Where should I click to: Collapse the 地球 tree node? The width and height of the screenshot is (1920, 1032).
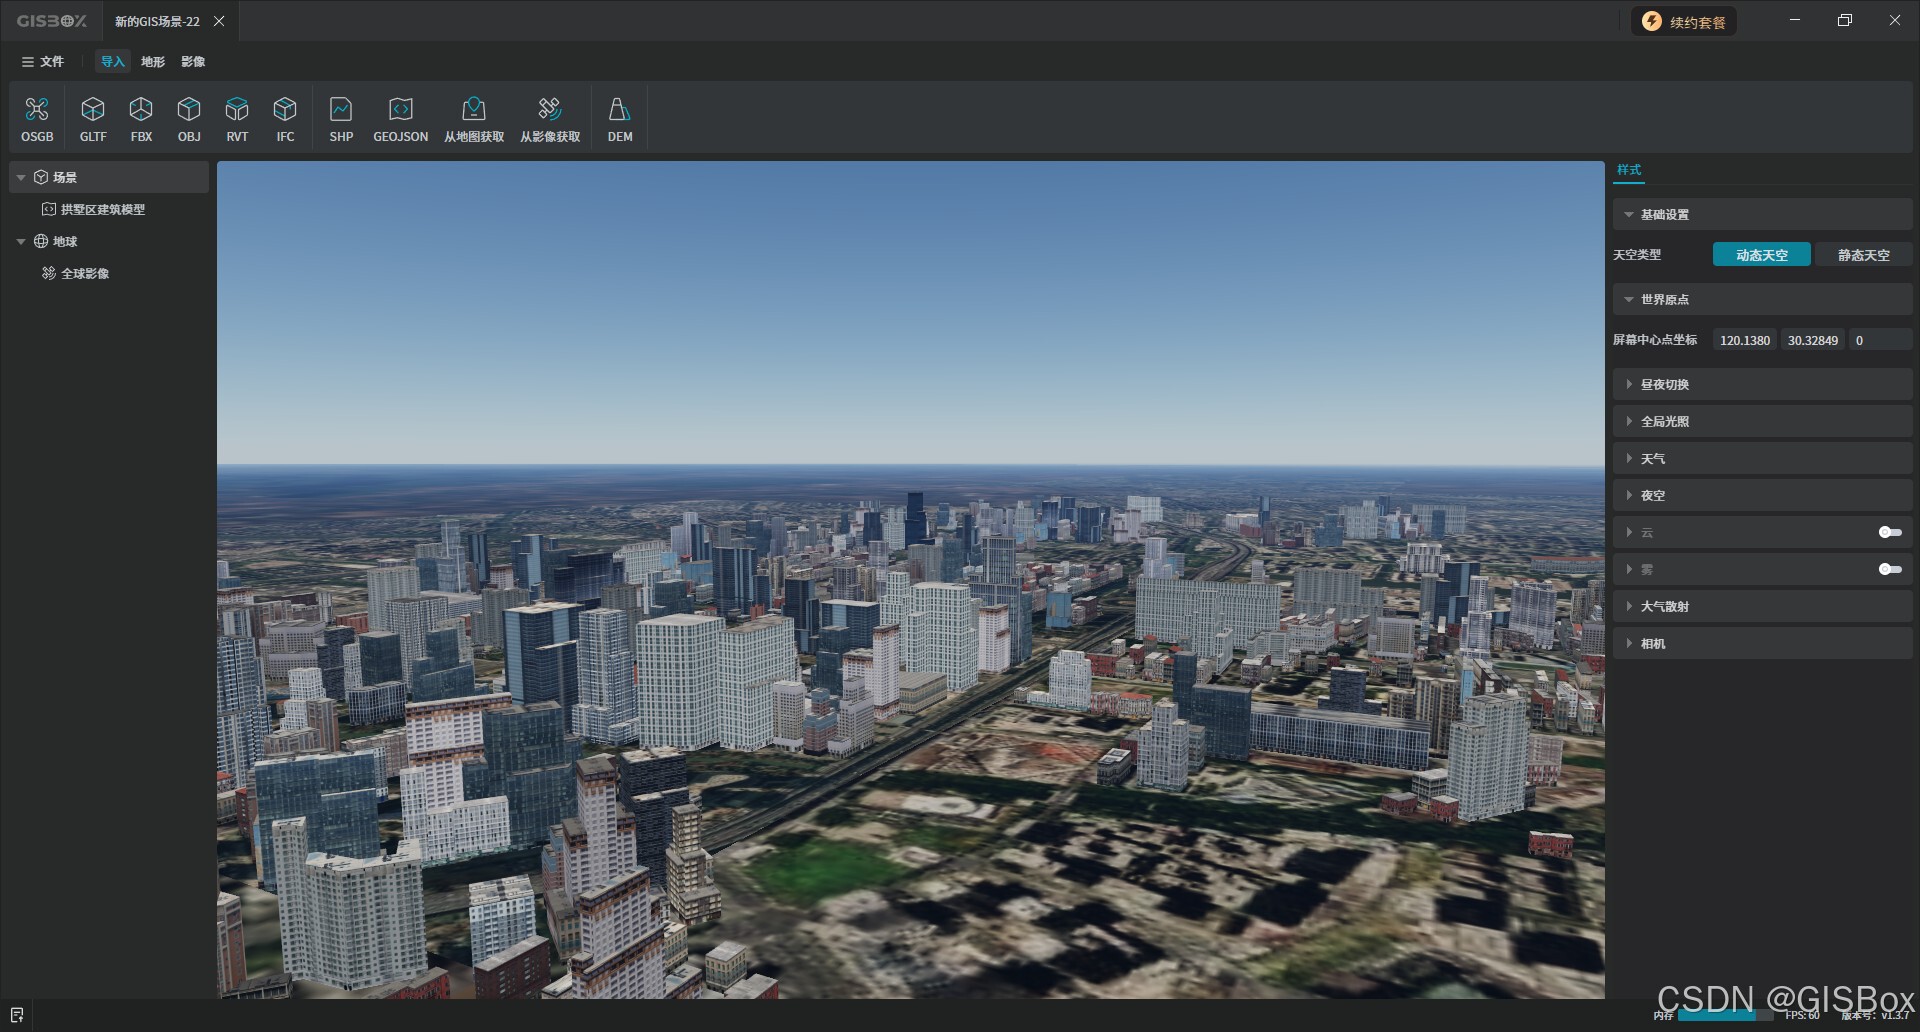(x=21, y=241)
